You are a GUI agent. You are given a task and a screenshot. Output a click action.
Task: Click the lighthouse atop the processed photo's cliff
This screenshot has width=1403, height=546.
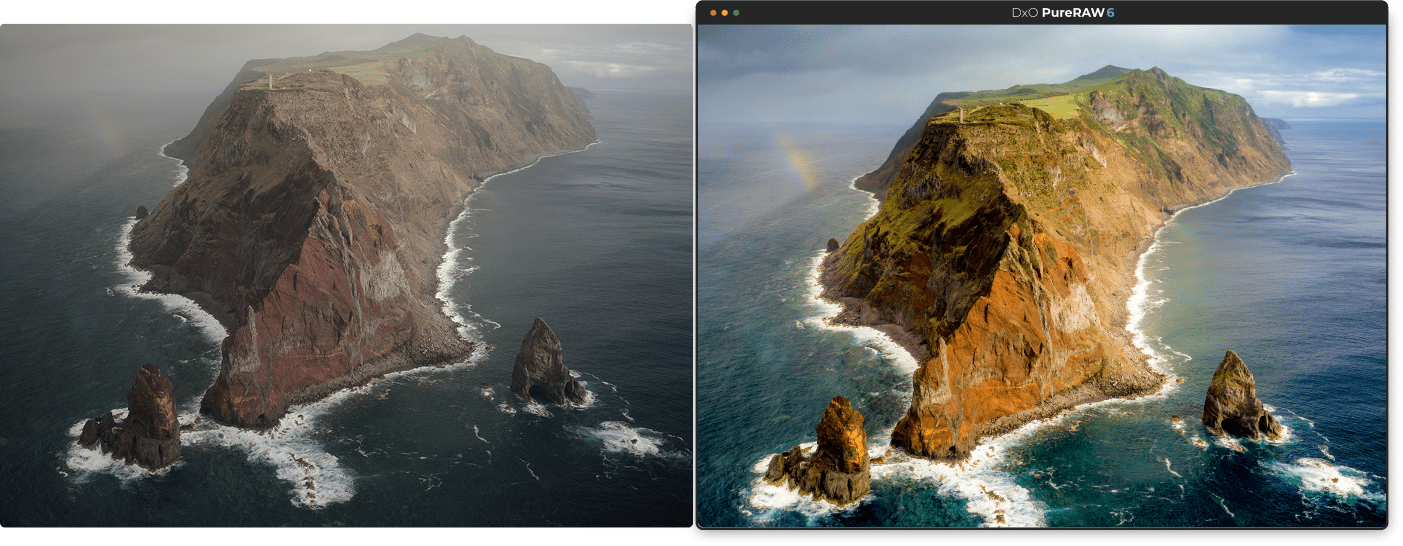tap(962, 114)
